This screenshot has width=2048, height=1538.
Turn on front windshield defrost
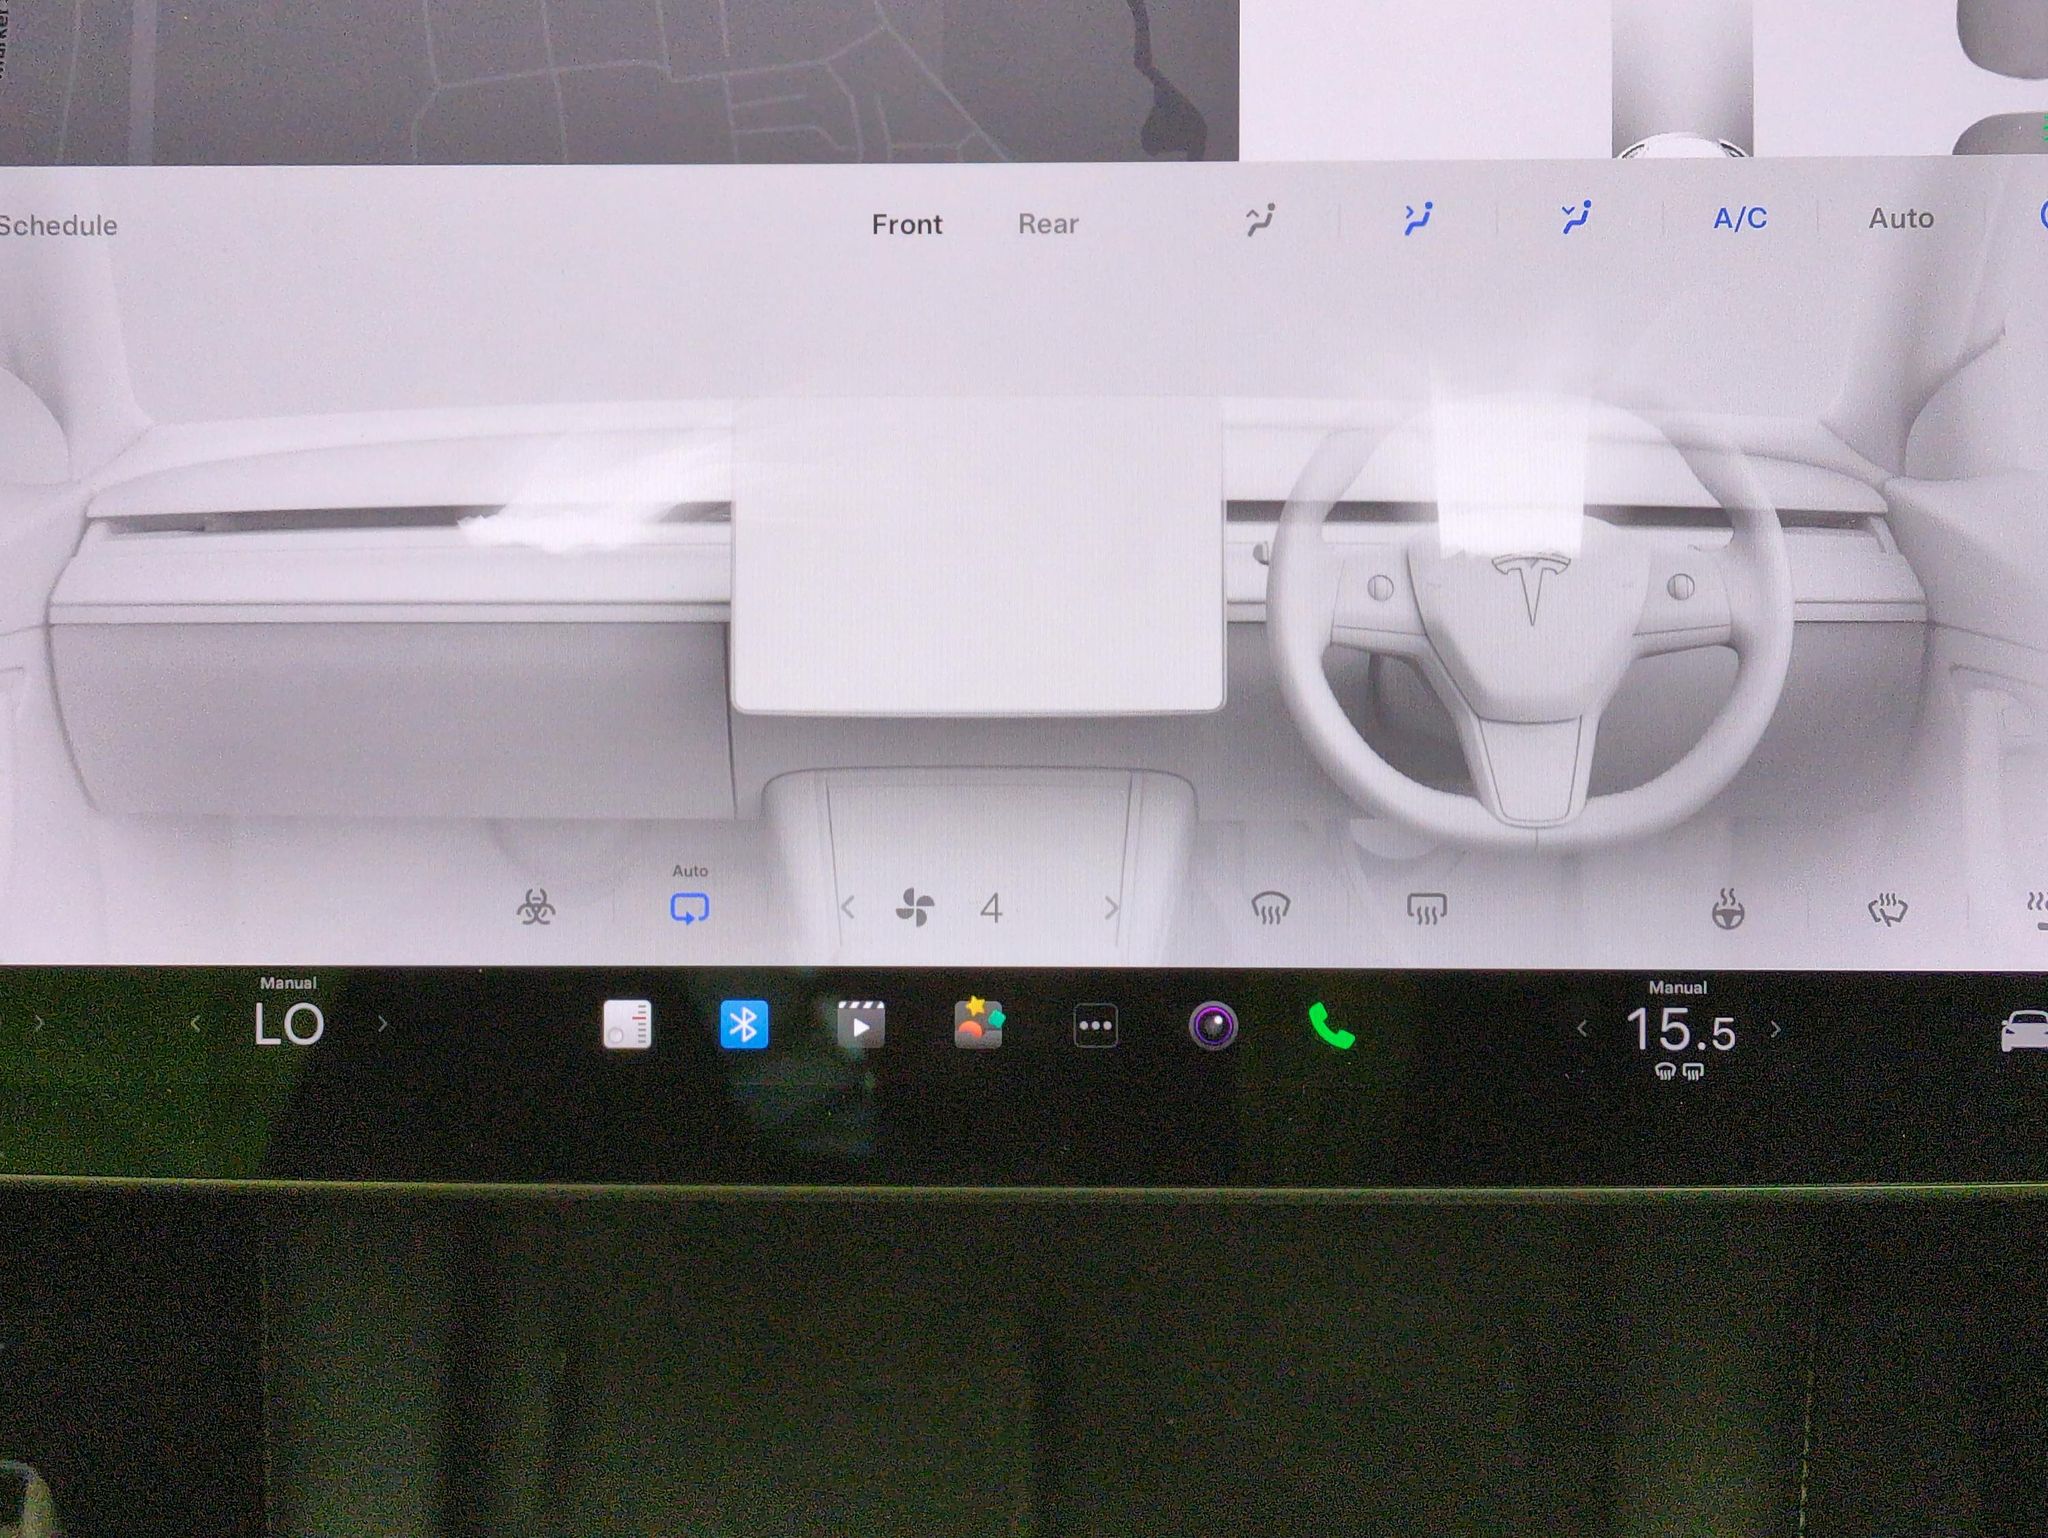point(1271,908)
